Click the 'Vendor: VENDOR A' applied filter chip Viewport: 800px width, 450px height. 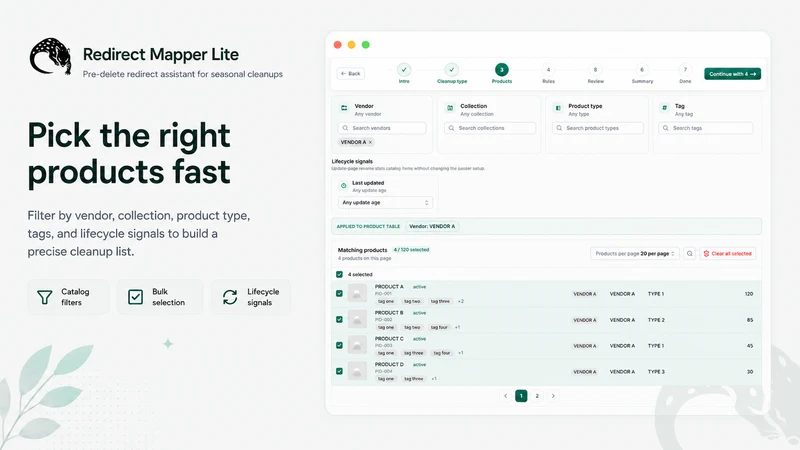click(x=432, y=226)
